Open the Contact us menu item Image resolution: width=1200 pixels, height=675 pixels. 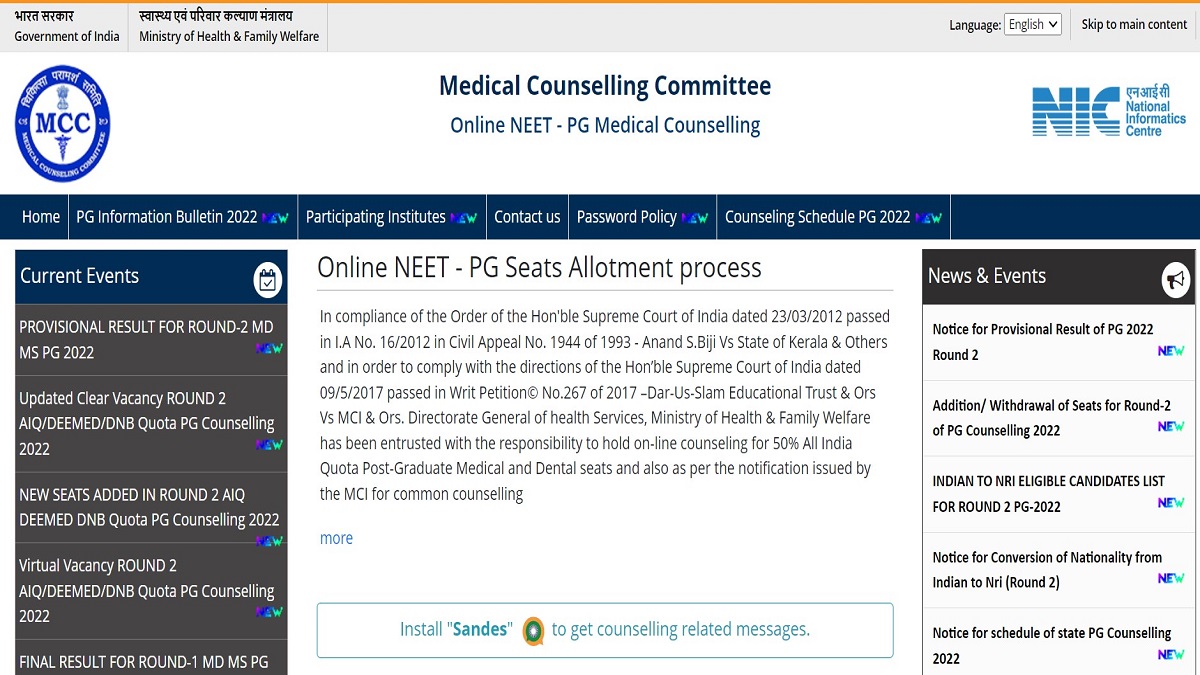tap(527, 217)
